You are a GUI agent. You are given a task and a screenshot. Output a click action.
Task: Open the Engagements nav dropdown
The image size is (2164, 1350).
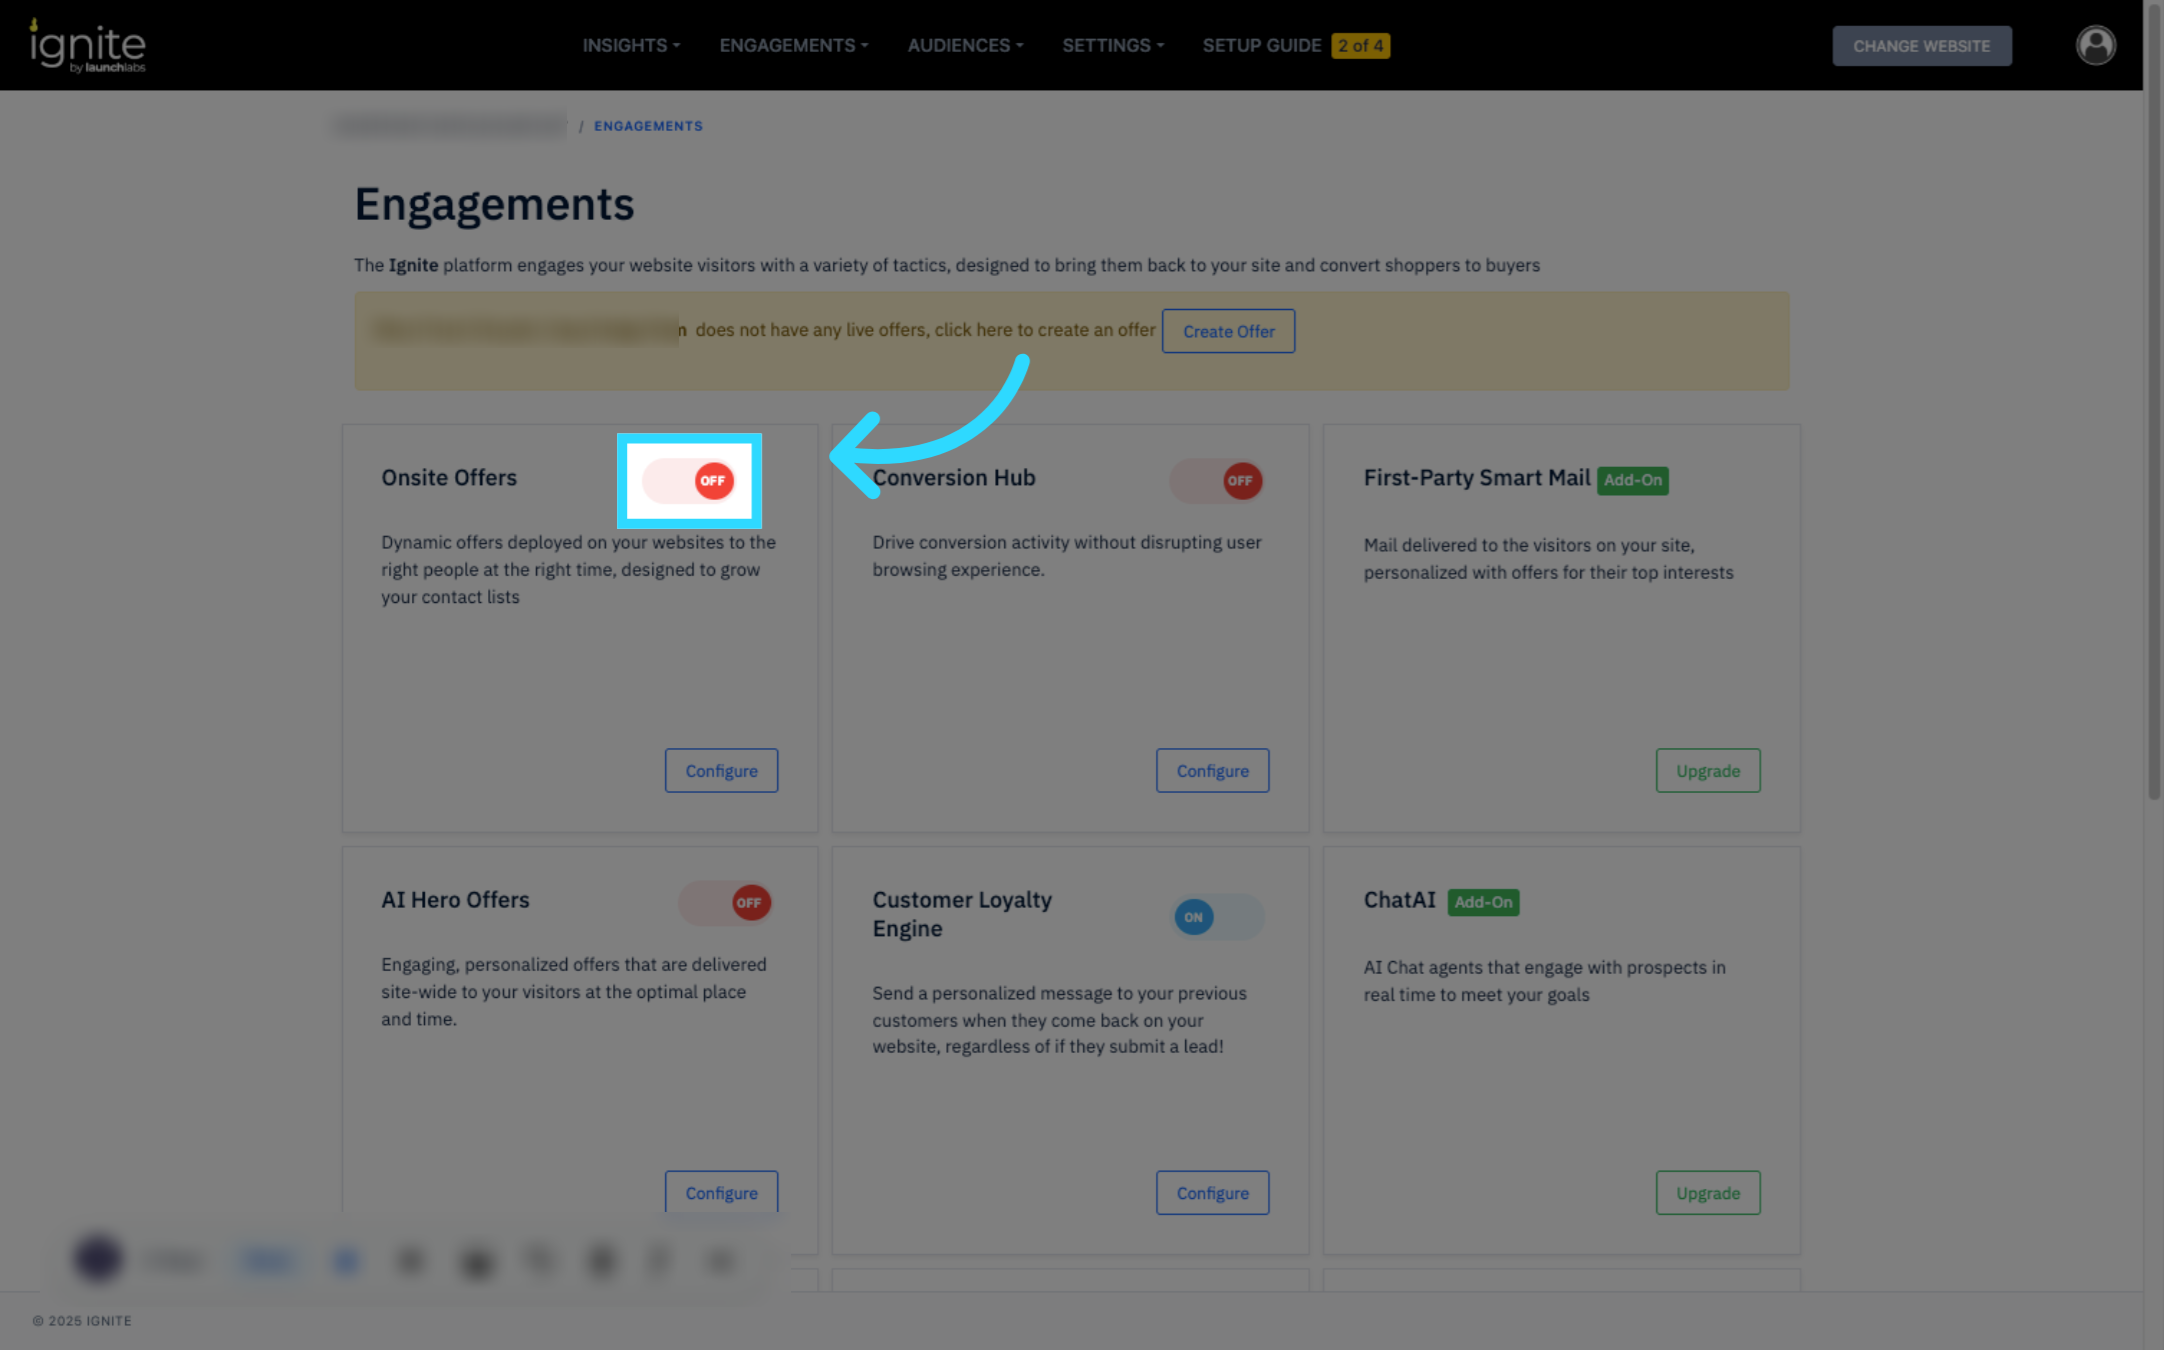point(793,46)
